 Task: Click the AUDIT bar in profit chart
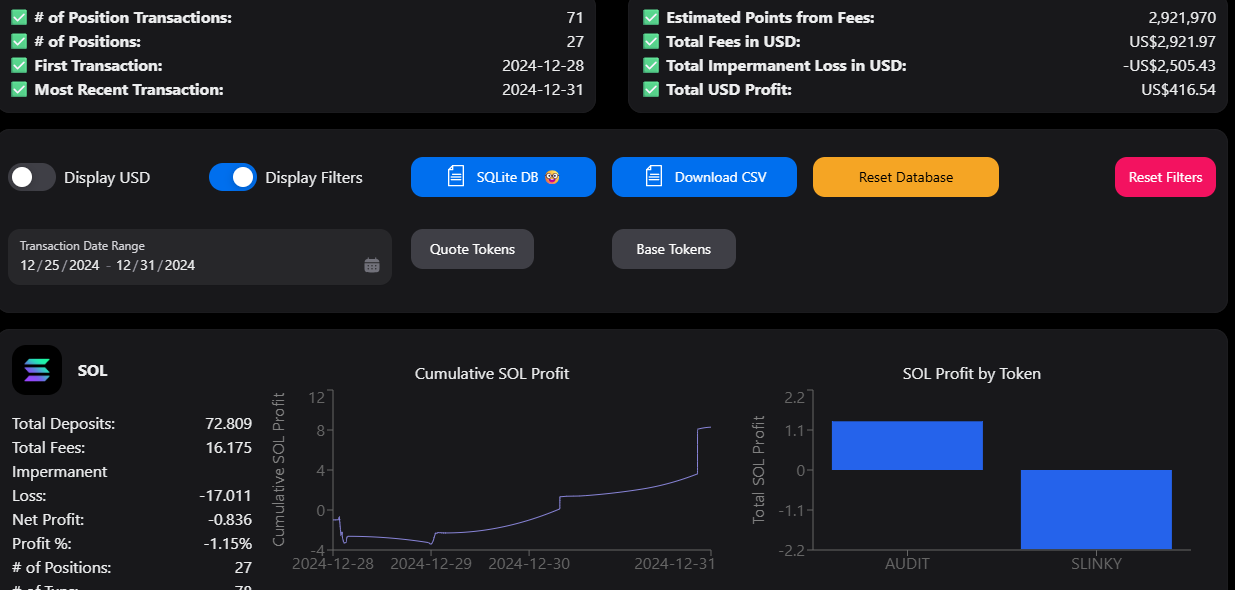pyautogui.click(x=907, y=445)
